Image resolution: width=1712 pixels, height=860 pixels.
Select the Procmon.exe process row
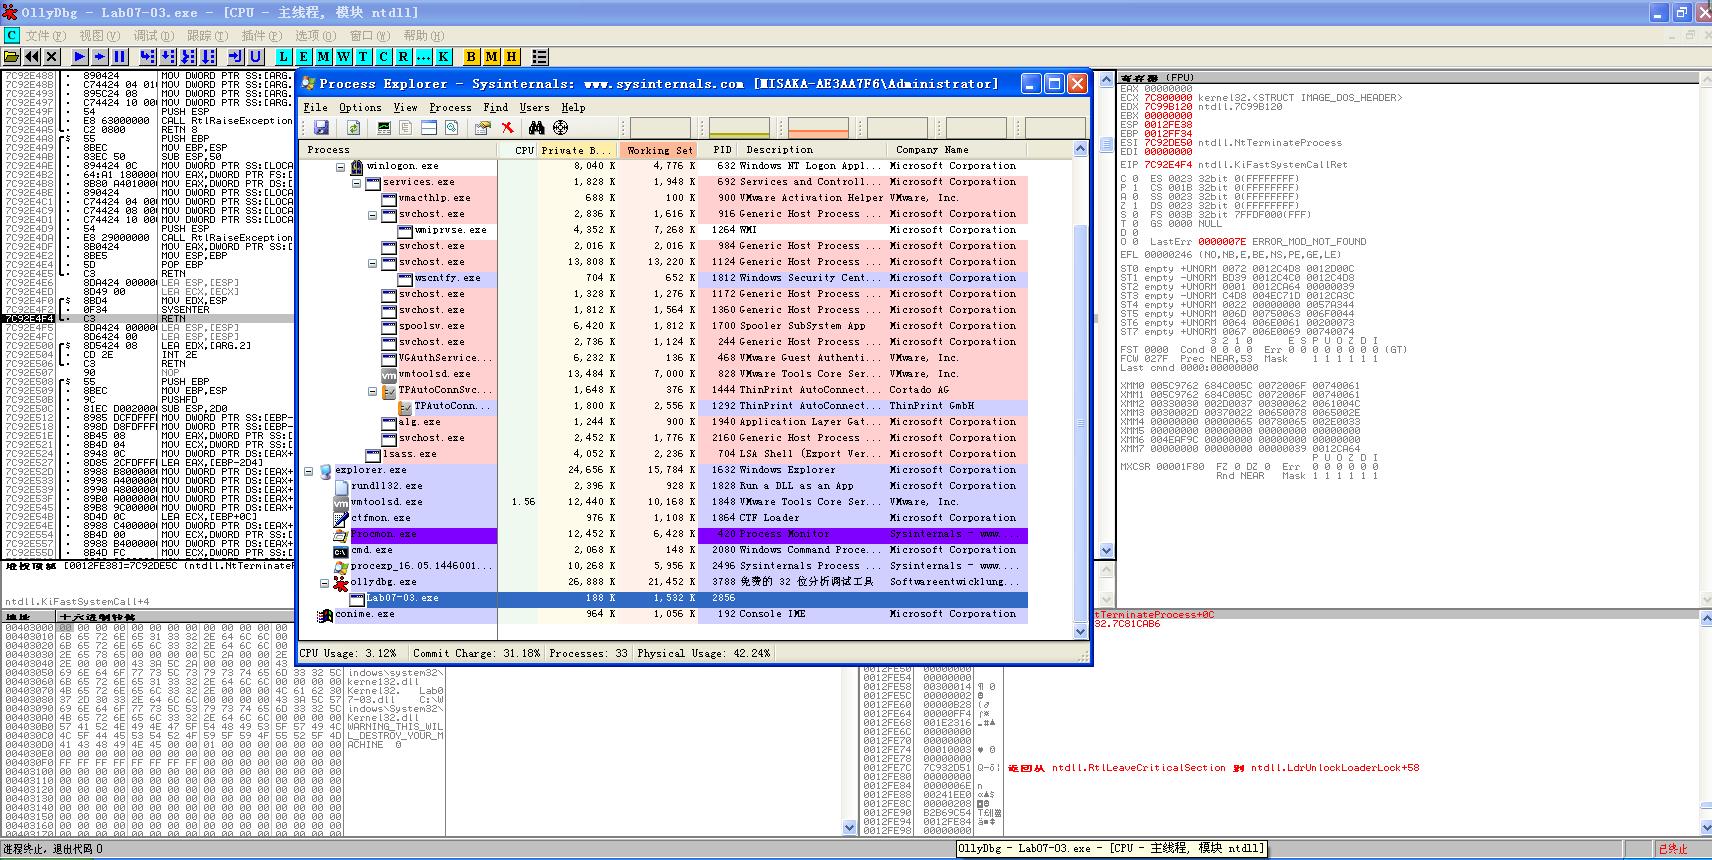(x=664, y=534)
